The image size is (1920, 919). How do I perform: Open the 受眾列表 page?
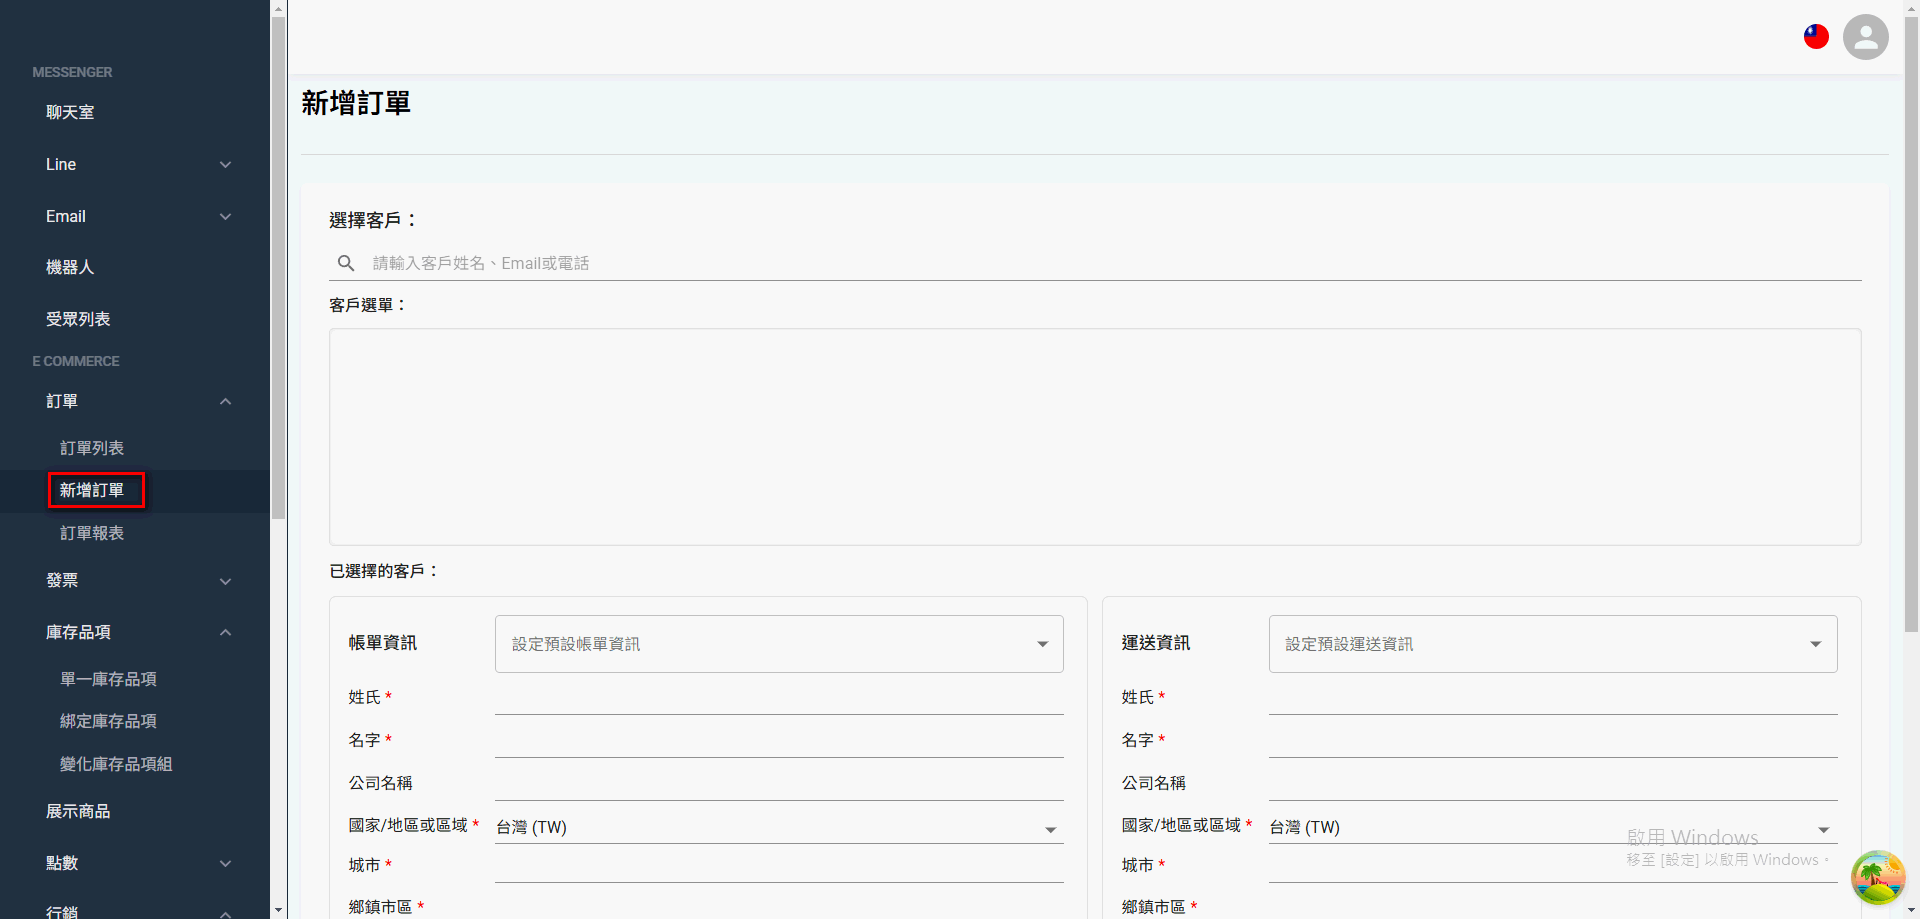pyautogui.click(x=78, y=318)
